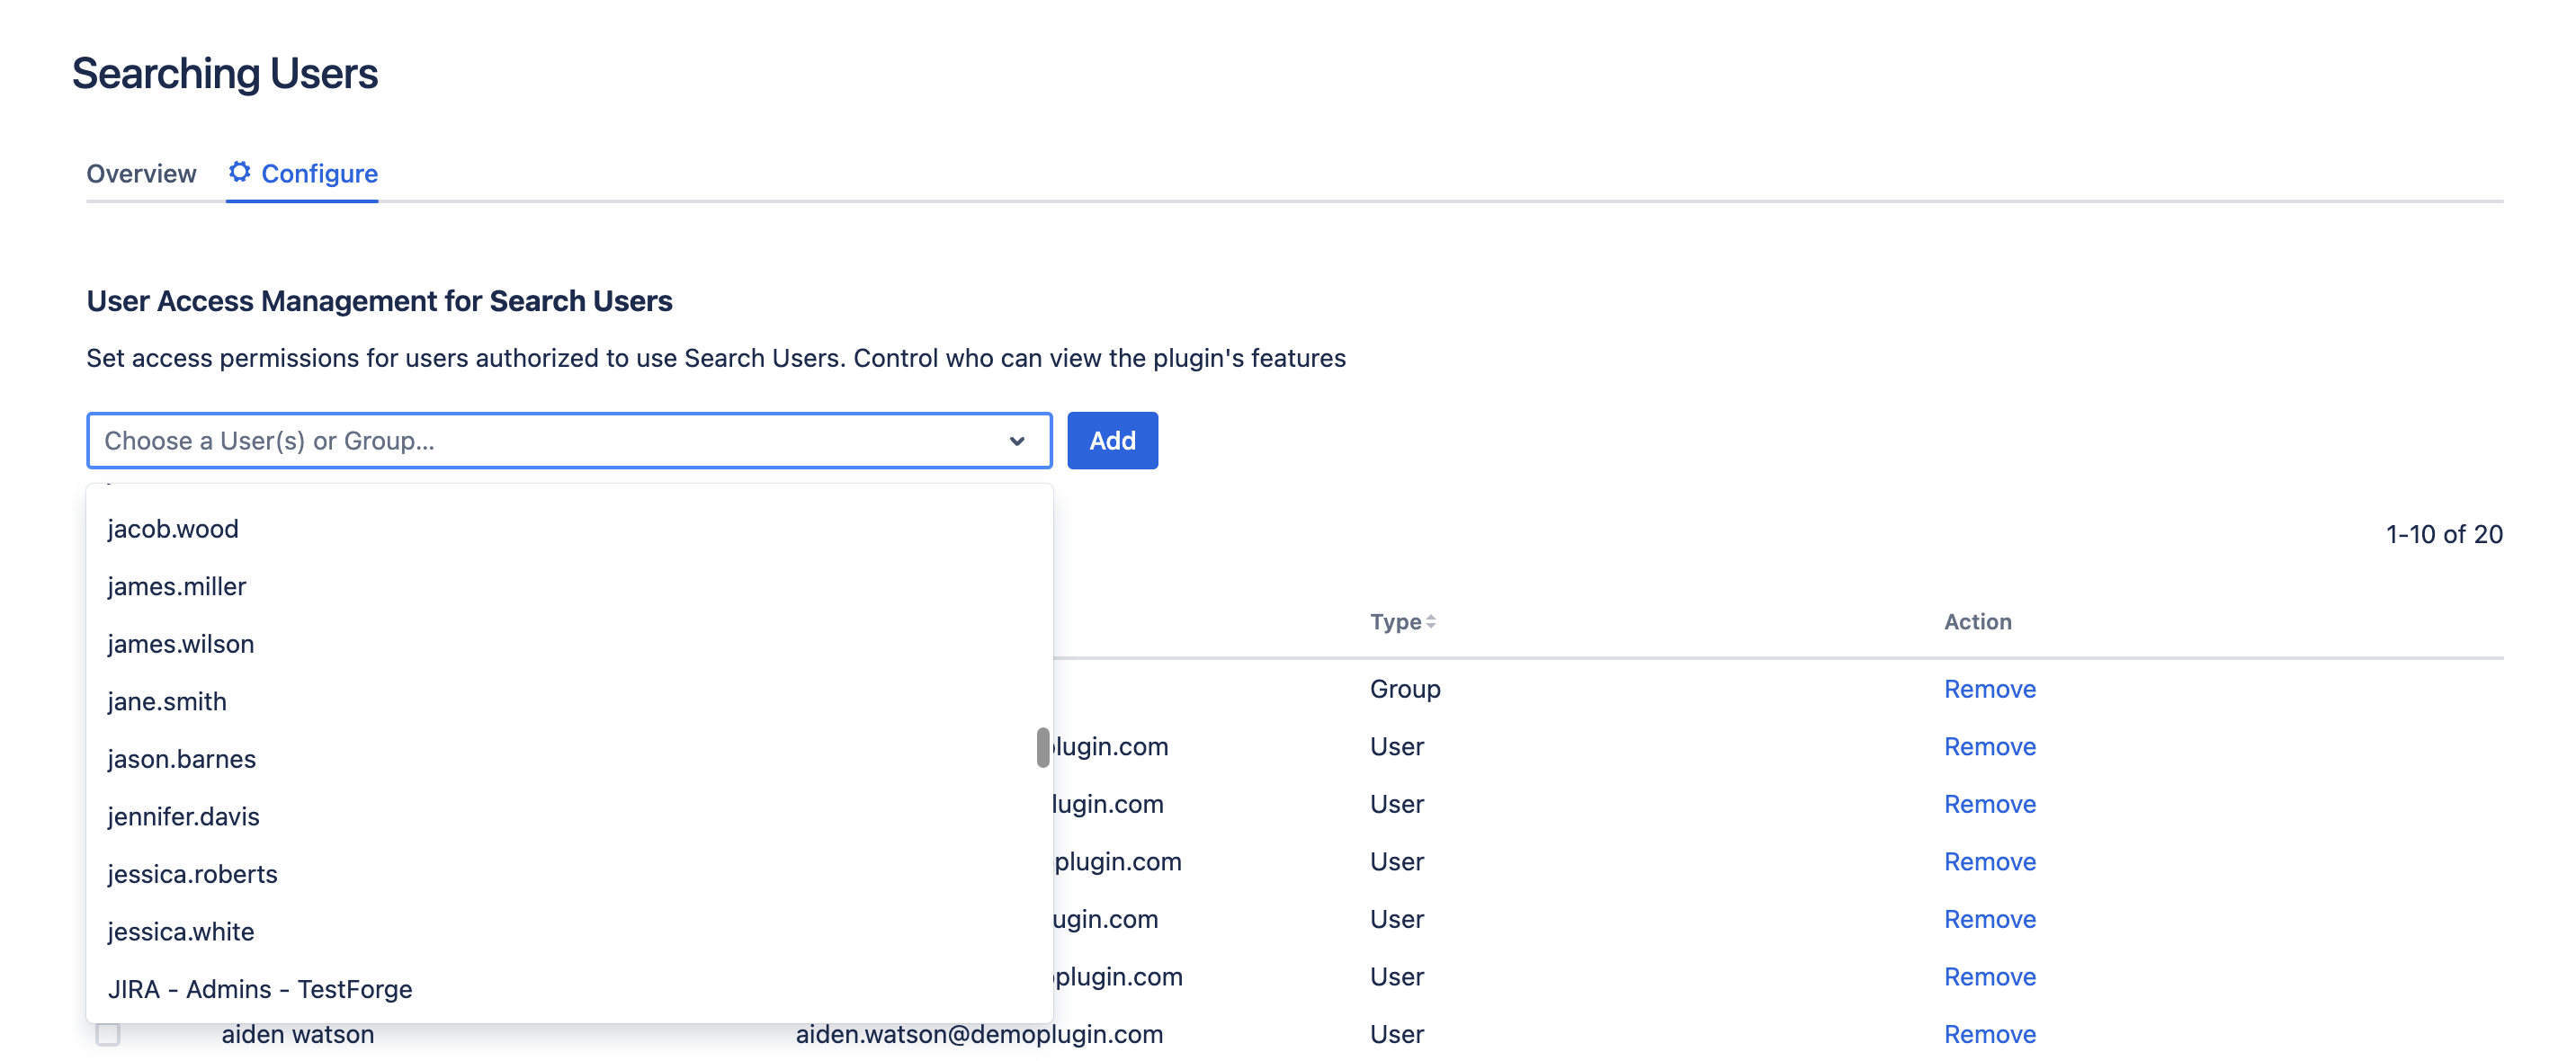The image size is (2576, 1061).
Task: Click the Configure gear icon
Action: tap(239, 172)
